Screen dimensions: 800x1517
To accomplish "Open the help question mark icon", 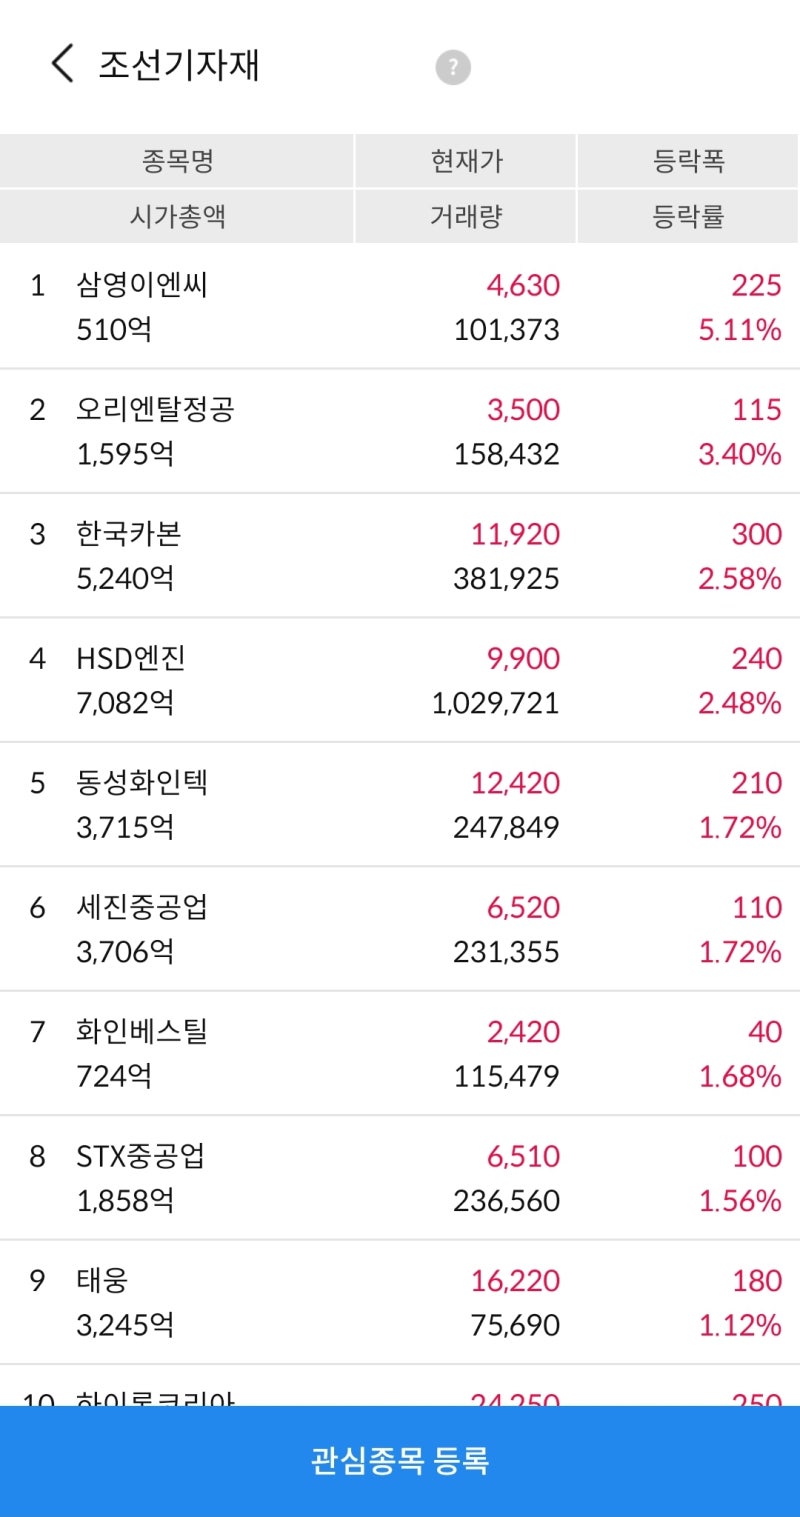I will pyautogui.click(x=452, y=66).
